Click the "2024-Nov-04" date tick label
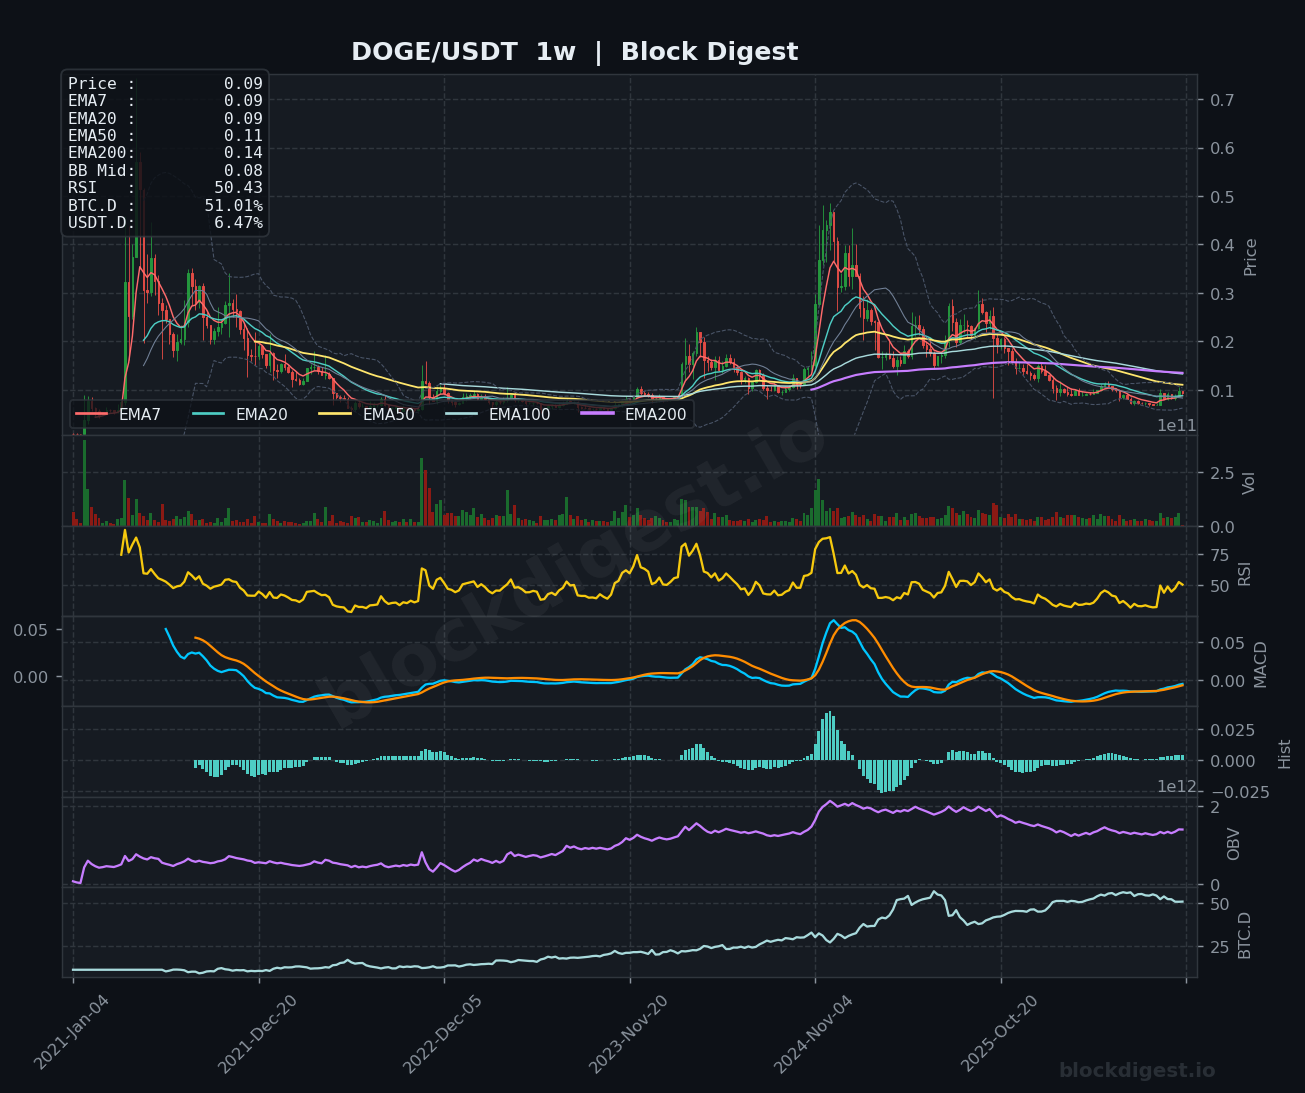The width and height of the screenshot is (1305, 1093). [812, 1034]
